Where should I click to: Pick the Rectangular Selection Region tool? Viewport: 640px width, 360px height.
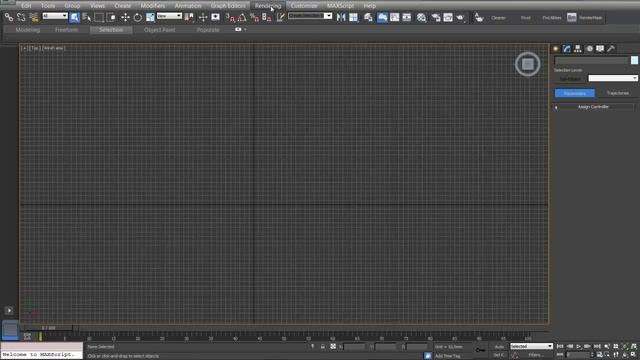[99, 17]
